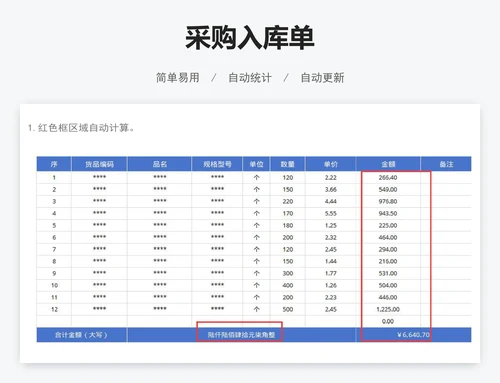Click the amount cell 976.80
The width and height of the screenshot is (500, 383).
388,201
